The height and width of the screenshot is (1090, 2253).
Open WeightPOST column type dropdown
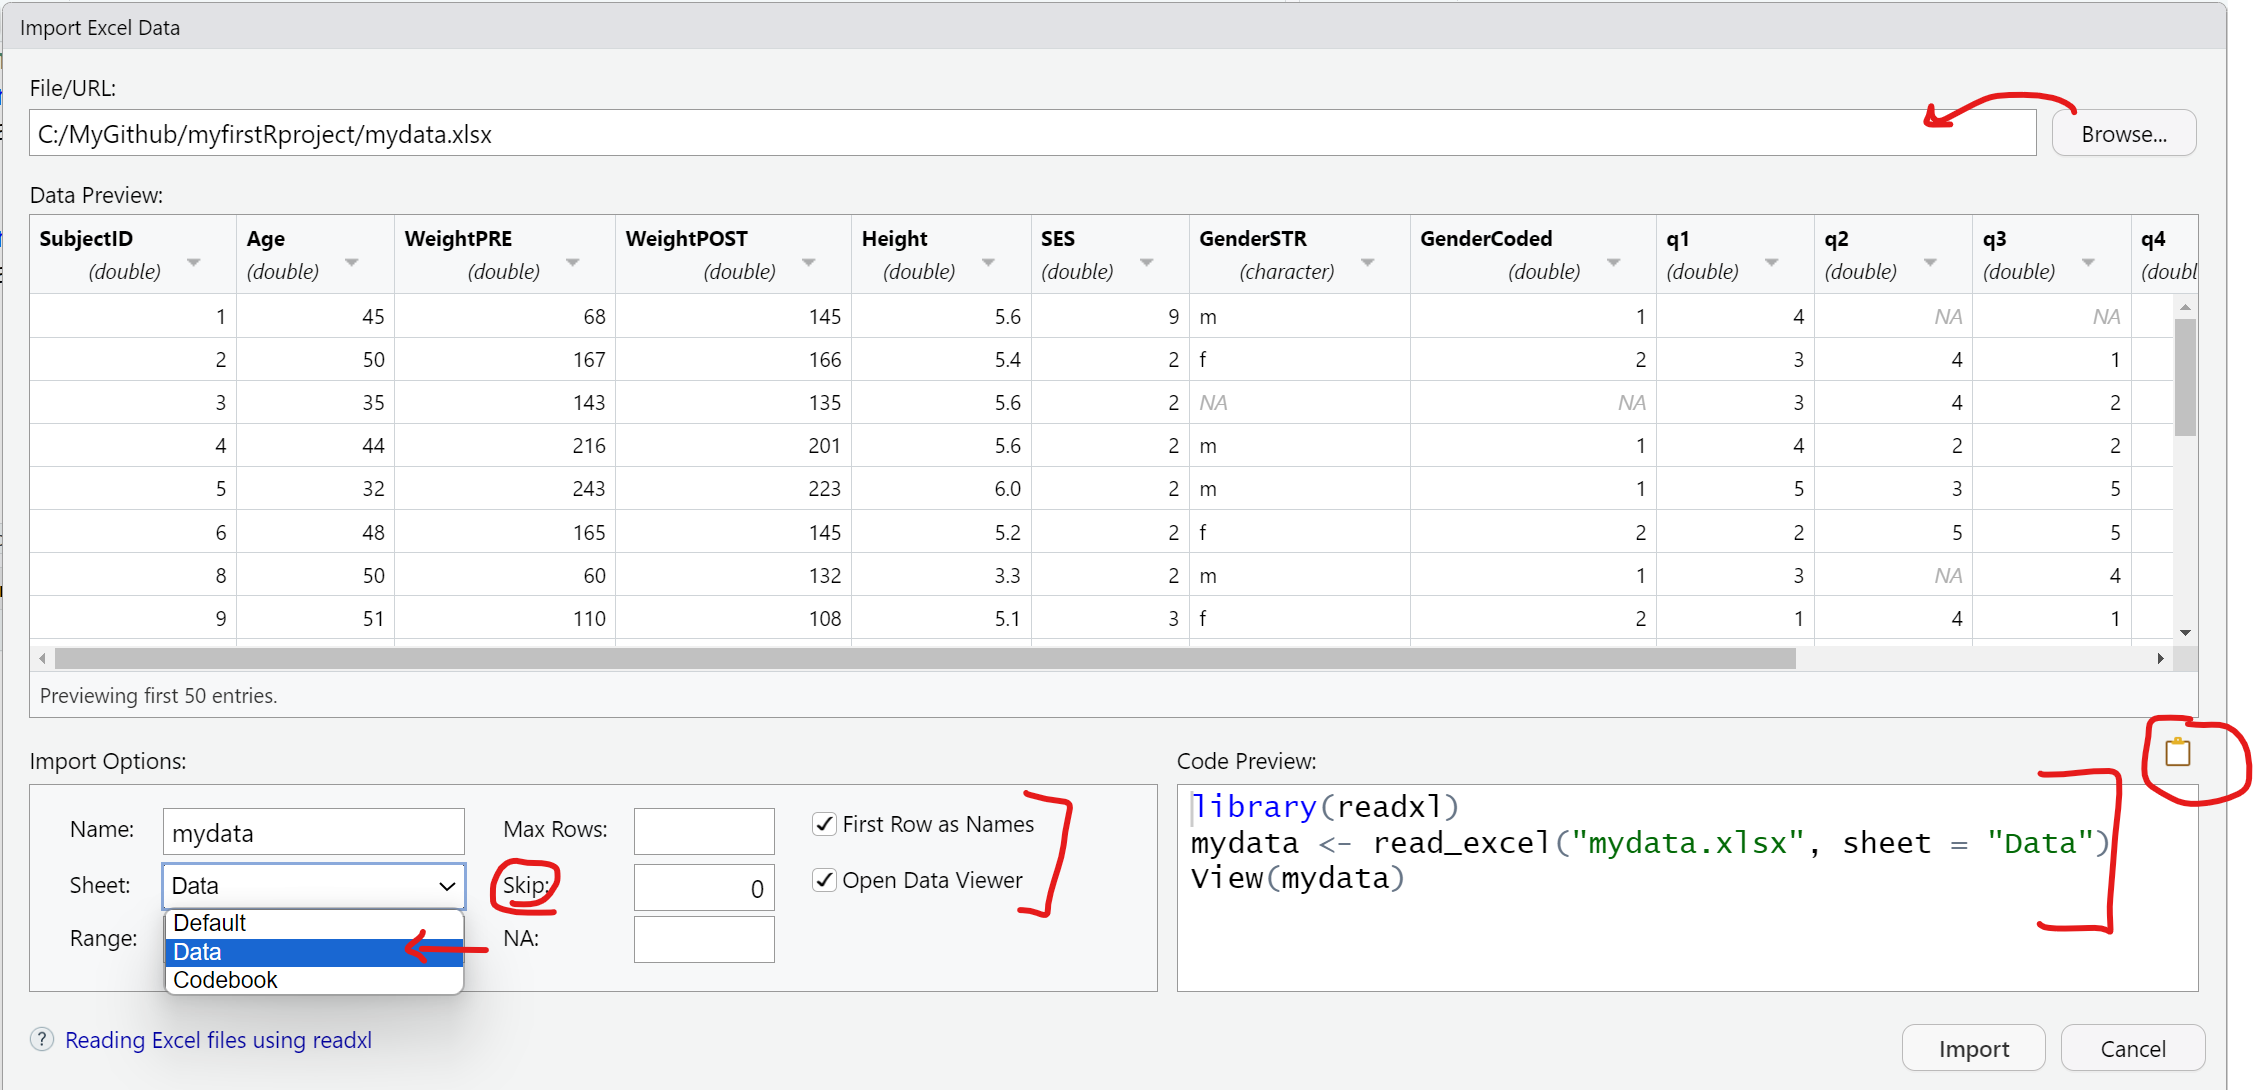coord(809,262)
